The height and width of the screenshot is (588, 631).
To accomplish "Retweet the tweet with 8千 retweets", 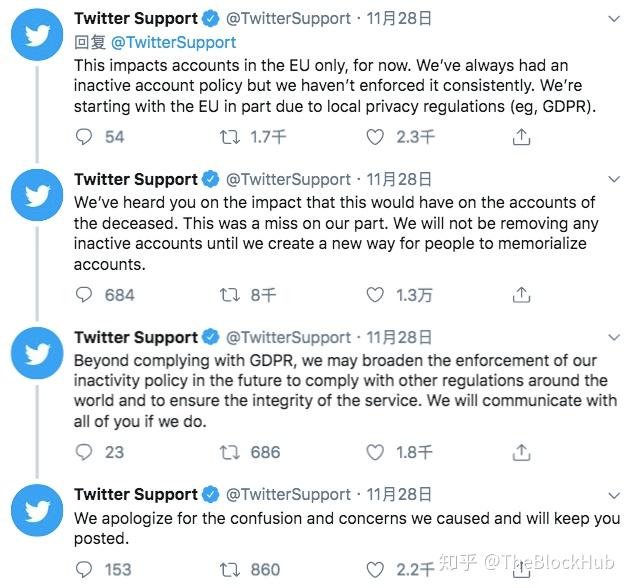I will tap(230, 295).
